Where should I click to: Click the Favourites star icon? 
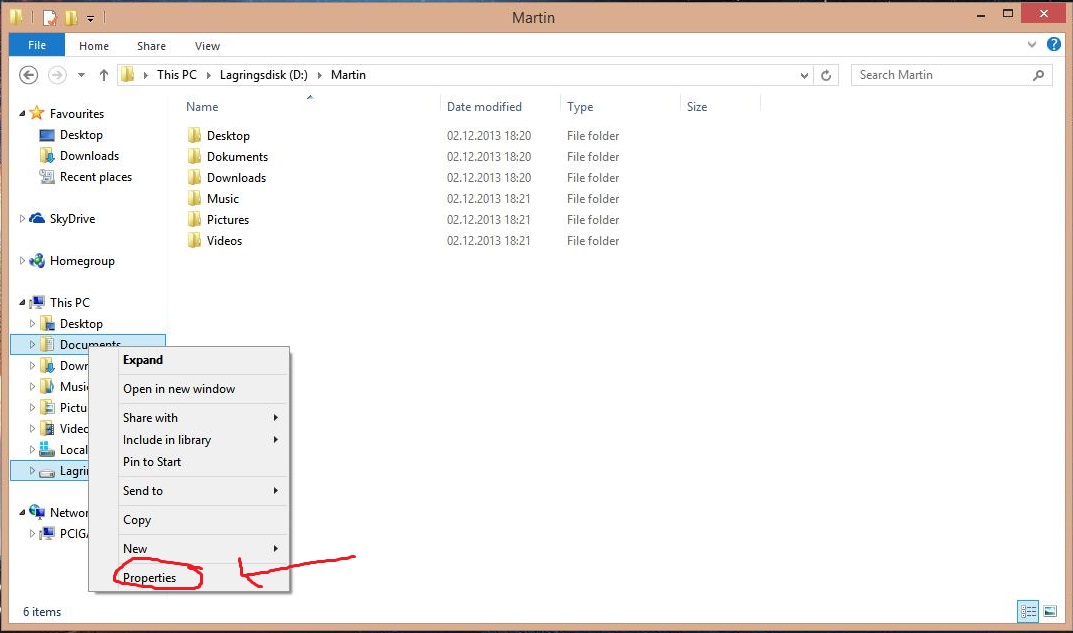(x=37, y=113)
